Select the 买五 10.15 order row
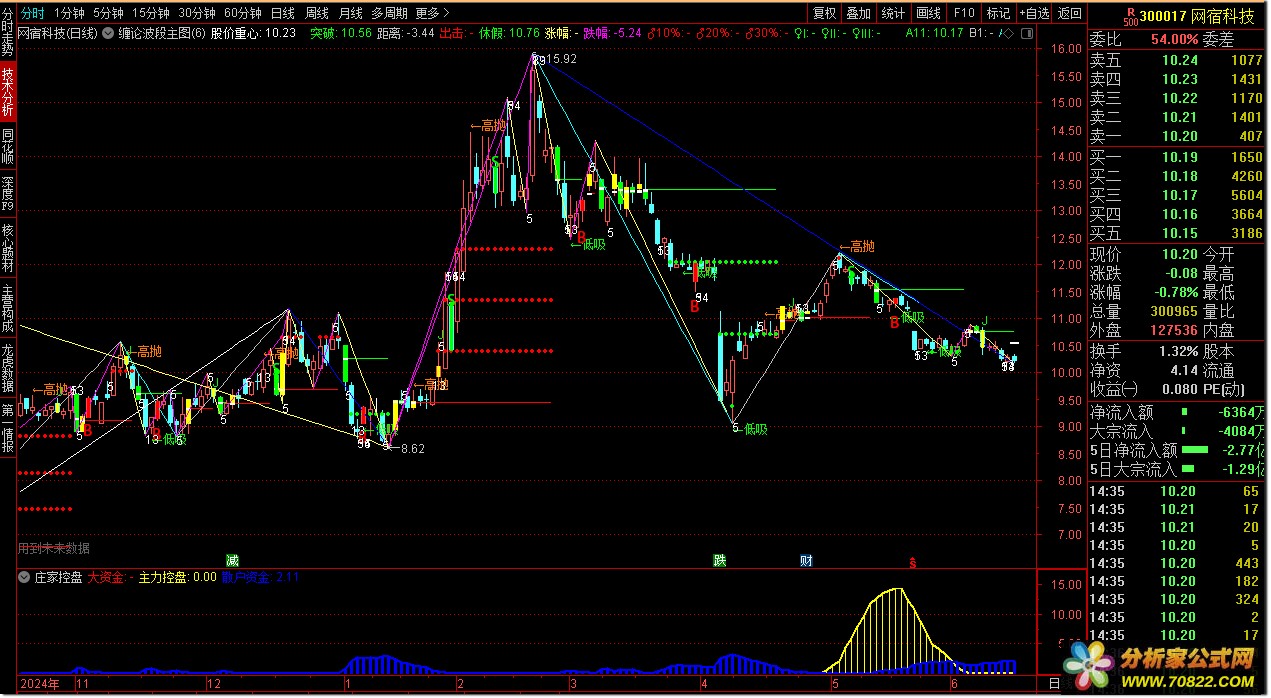This screenshot has width=1271, height=698. (1177, 233)
